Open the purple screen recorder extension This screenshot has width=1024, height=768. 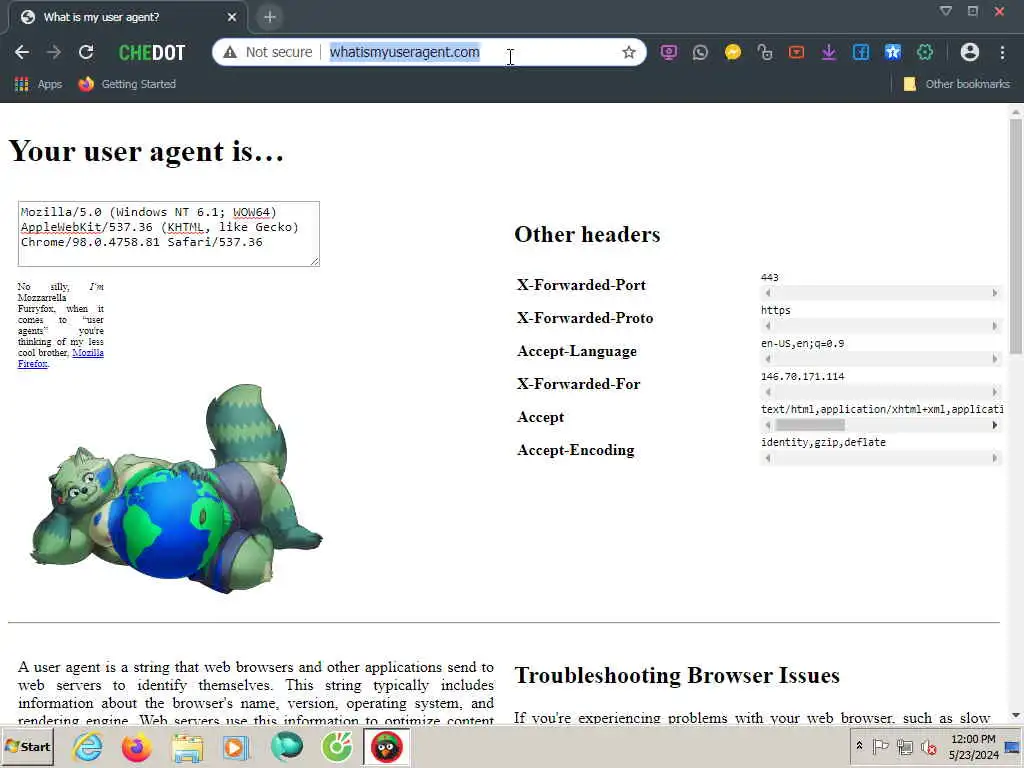pos(668,52)
